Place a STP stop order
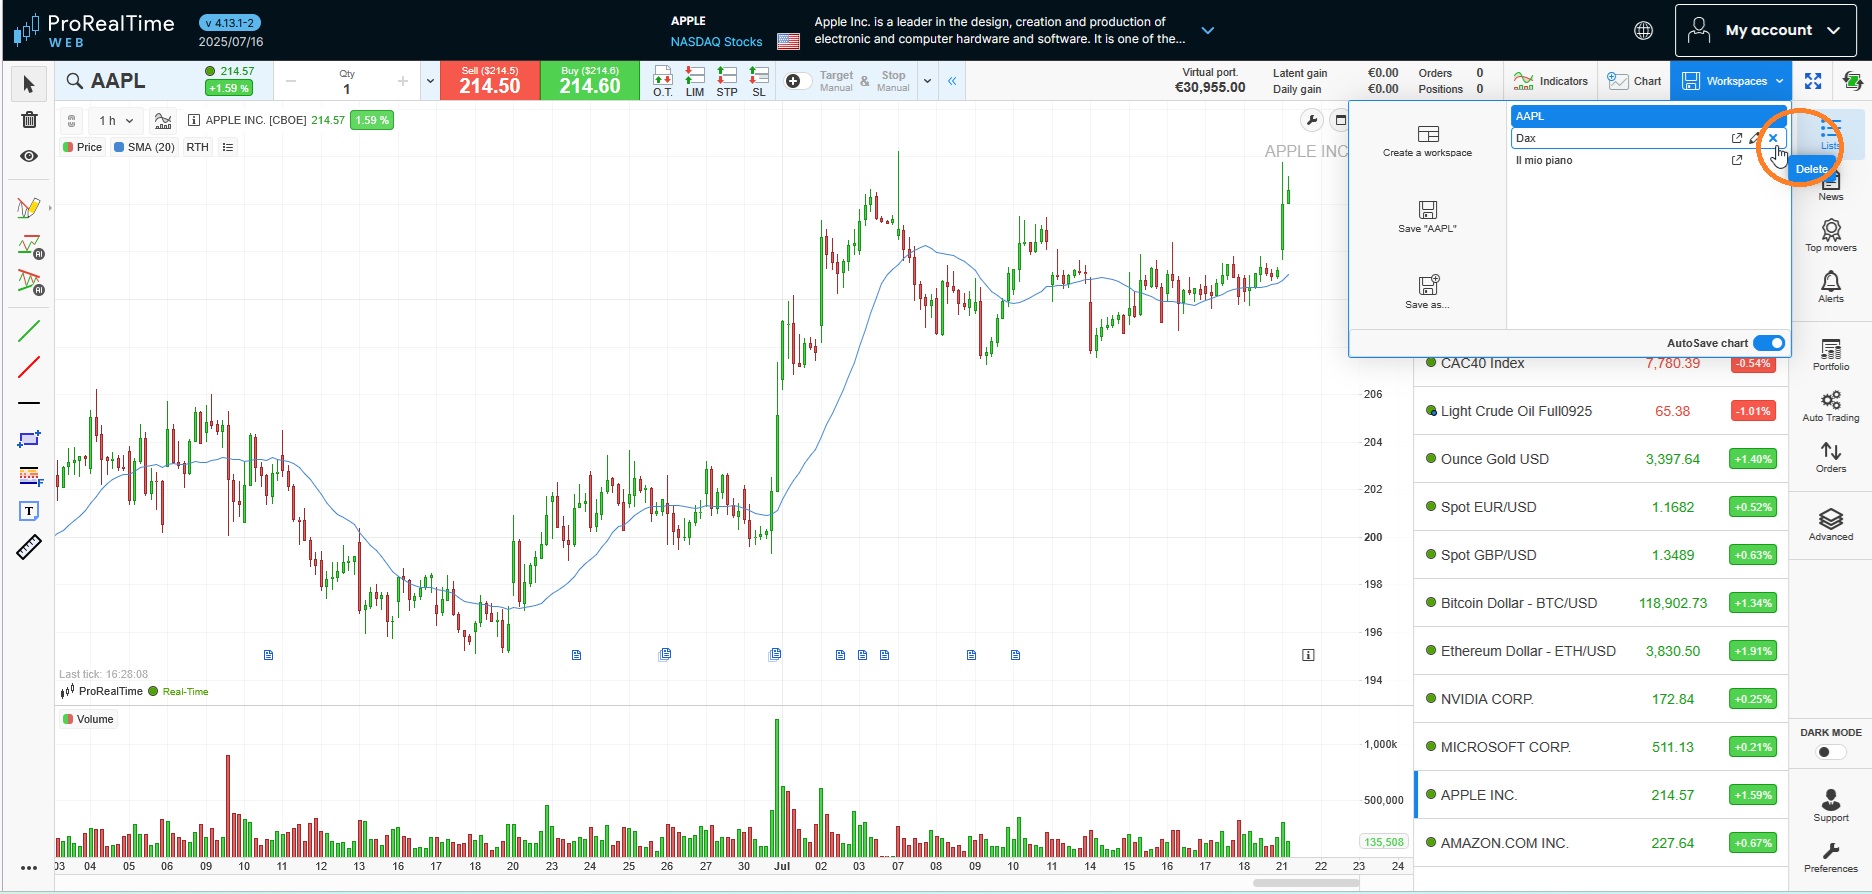Image resolution: width=1872 pixels, height=894 pixels. click(727, 81)
